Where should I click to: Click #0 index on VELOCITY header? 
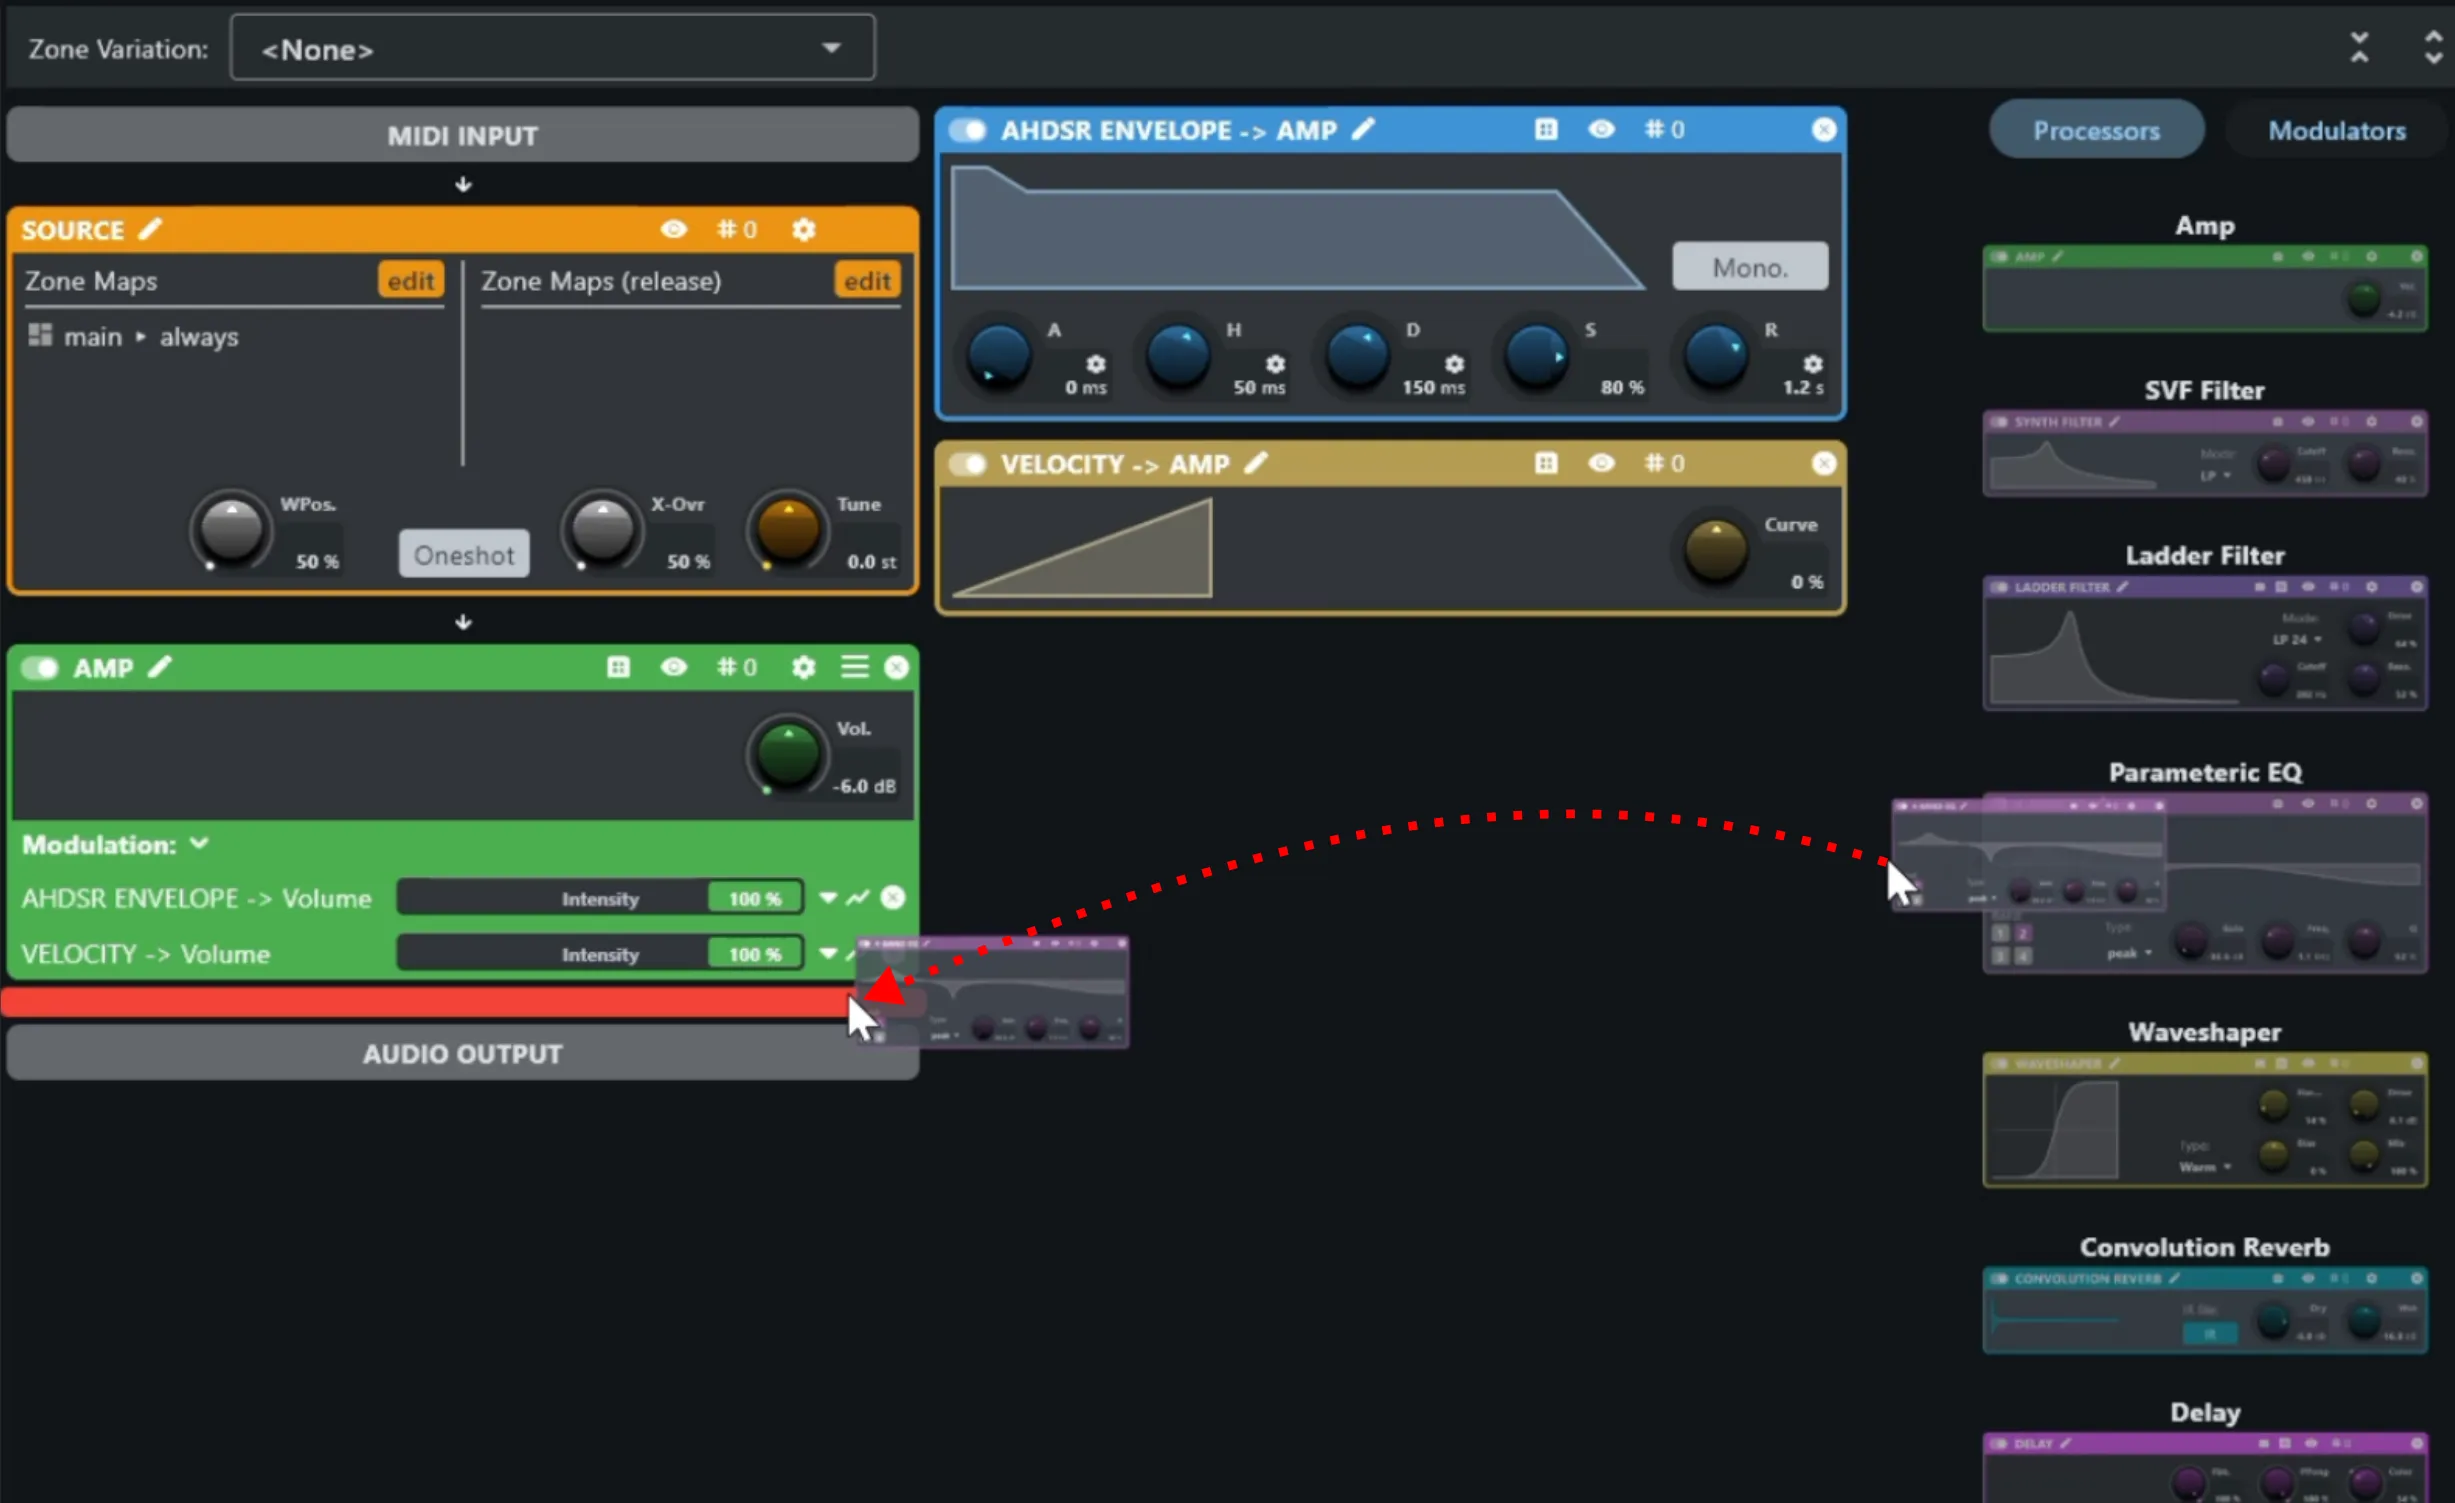pyautogui.click(x=1665, y=463)
